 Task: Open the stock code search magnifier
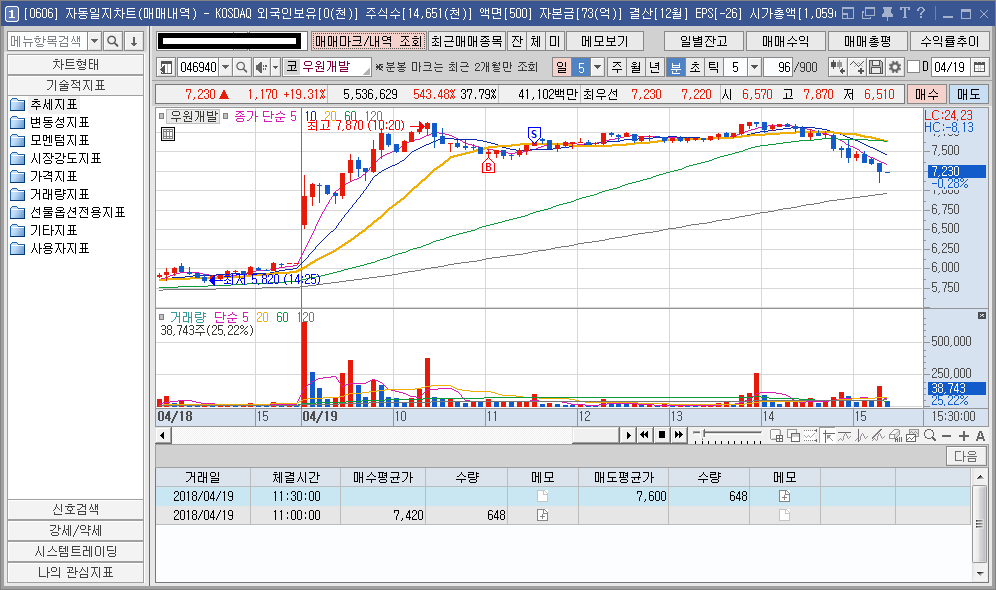click(241, 67)
